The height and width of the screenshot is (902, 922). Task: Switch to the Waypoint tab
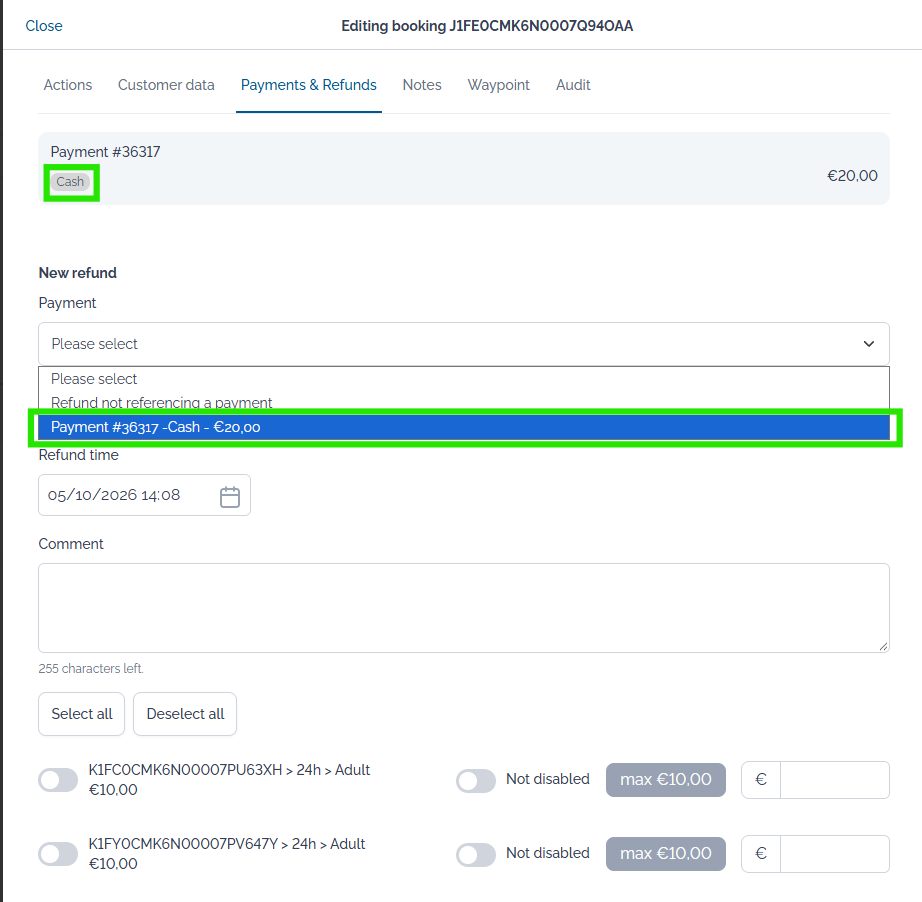[x=499, y=85]
